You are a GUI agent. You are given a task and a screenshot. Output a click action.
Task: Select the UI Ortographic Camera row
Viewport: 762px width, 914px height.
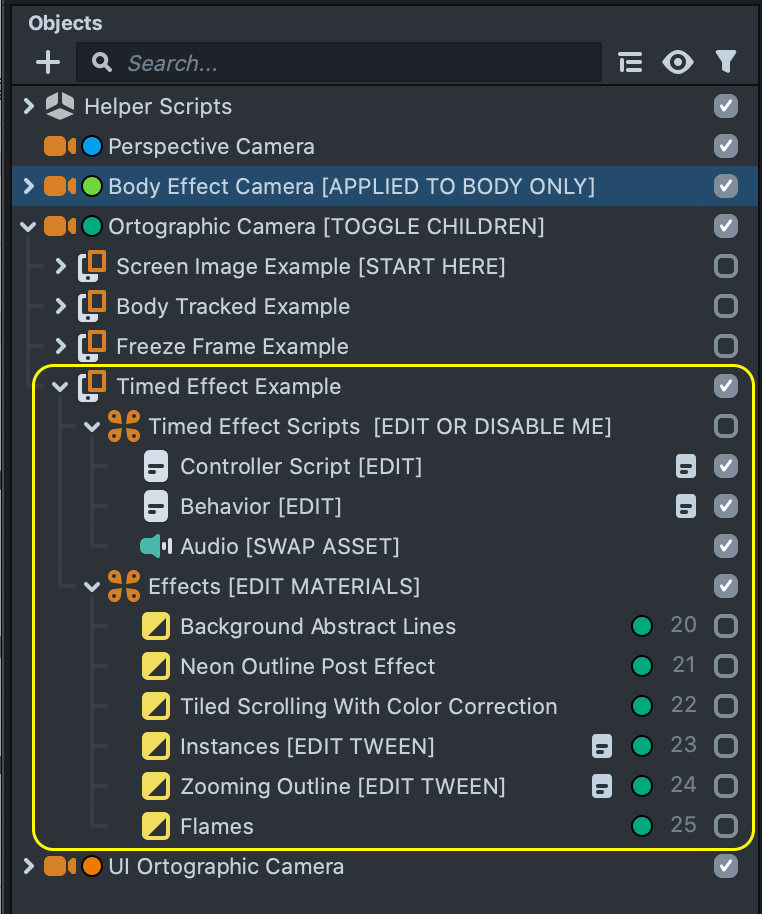225,867
